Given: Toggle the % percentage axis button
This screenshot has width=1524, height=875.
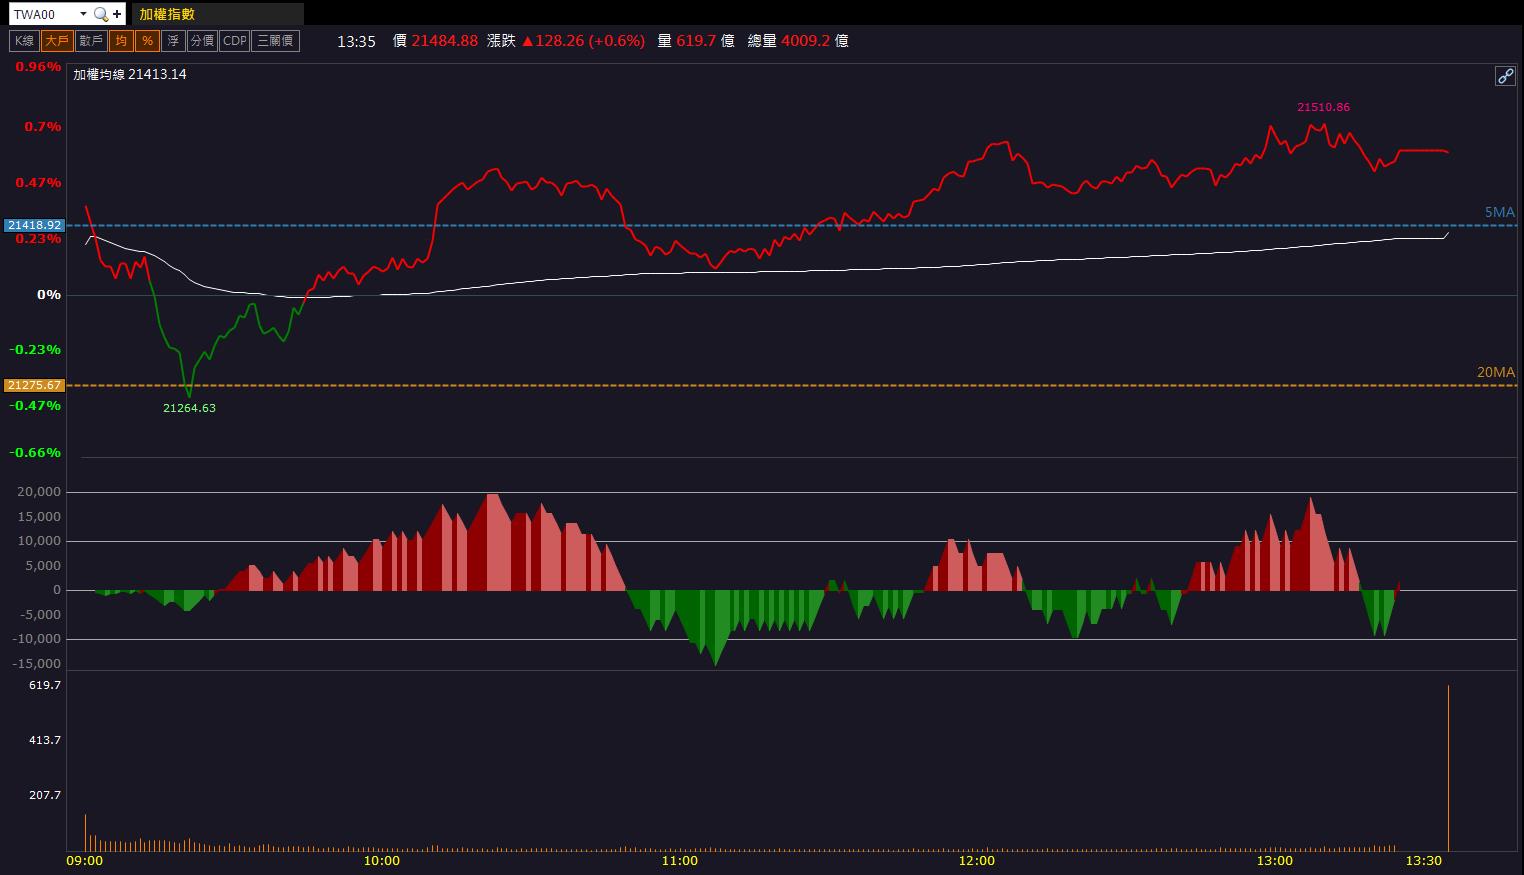Looking at the screenshot, I should [147, 41].
